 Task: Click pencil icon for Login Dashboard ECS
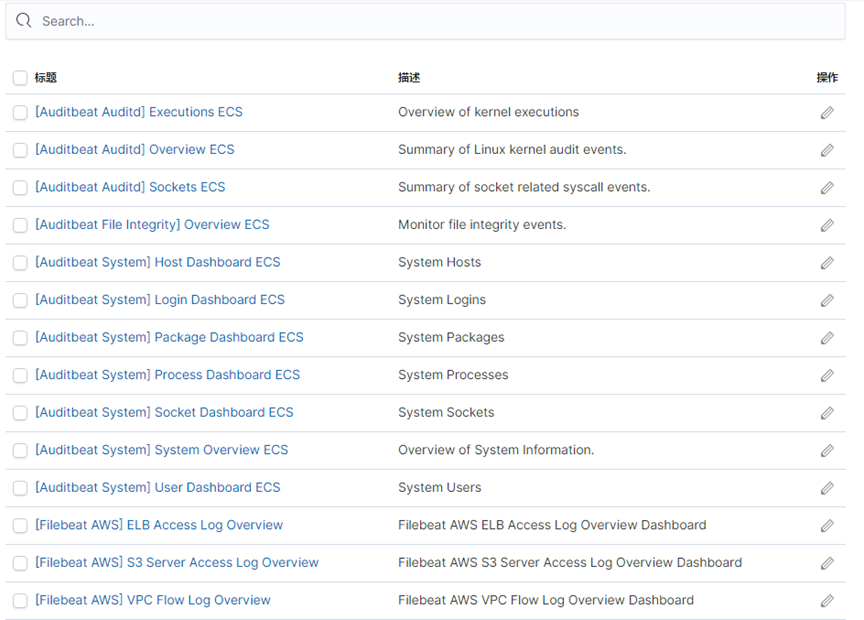tap(827, 300)
